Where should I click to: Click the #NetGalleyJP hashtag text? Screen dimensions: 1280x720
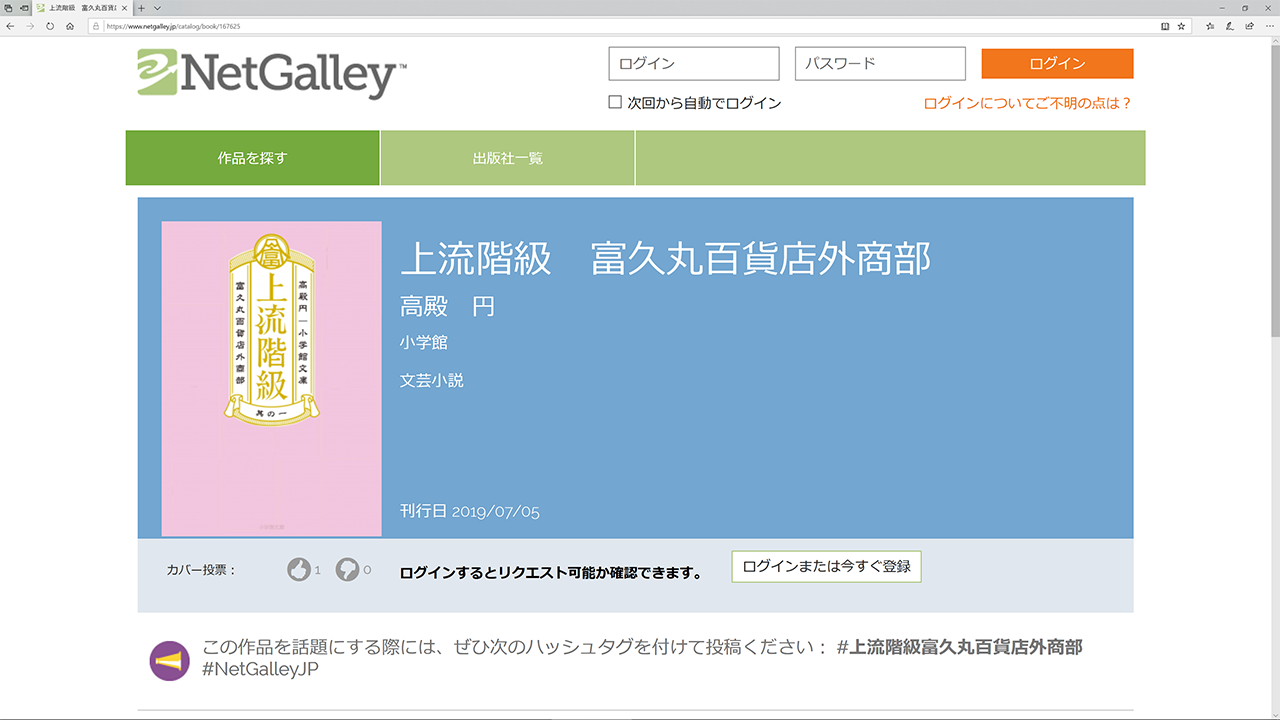tap(260, 670)
